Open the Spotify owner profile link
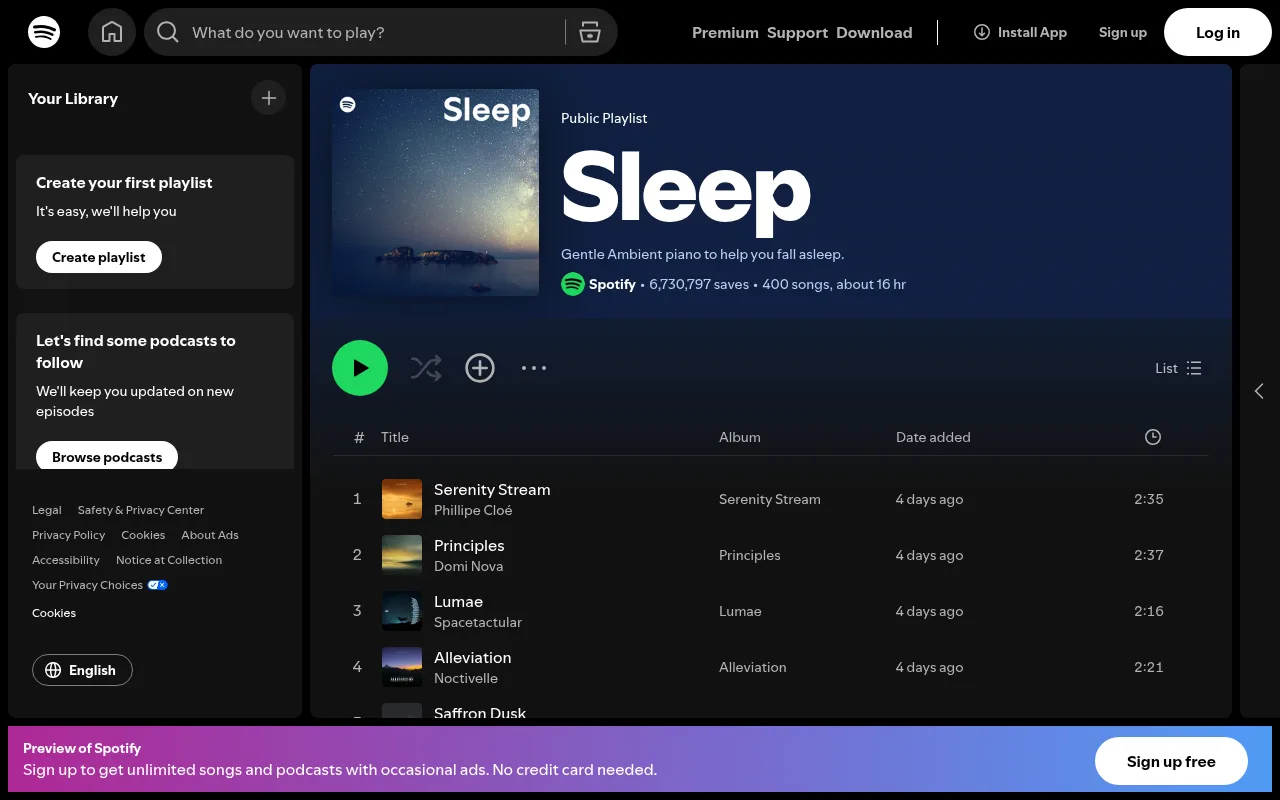 click(x=612, y=284)
